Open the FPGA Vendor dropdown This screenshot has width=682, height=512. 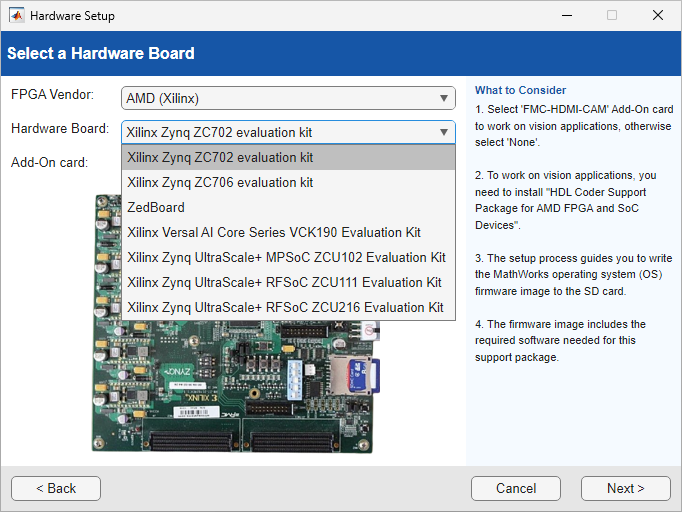[288, 98]
